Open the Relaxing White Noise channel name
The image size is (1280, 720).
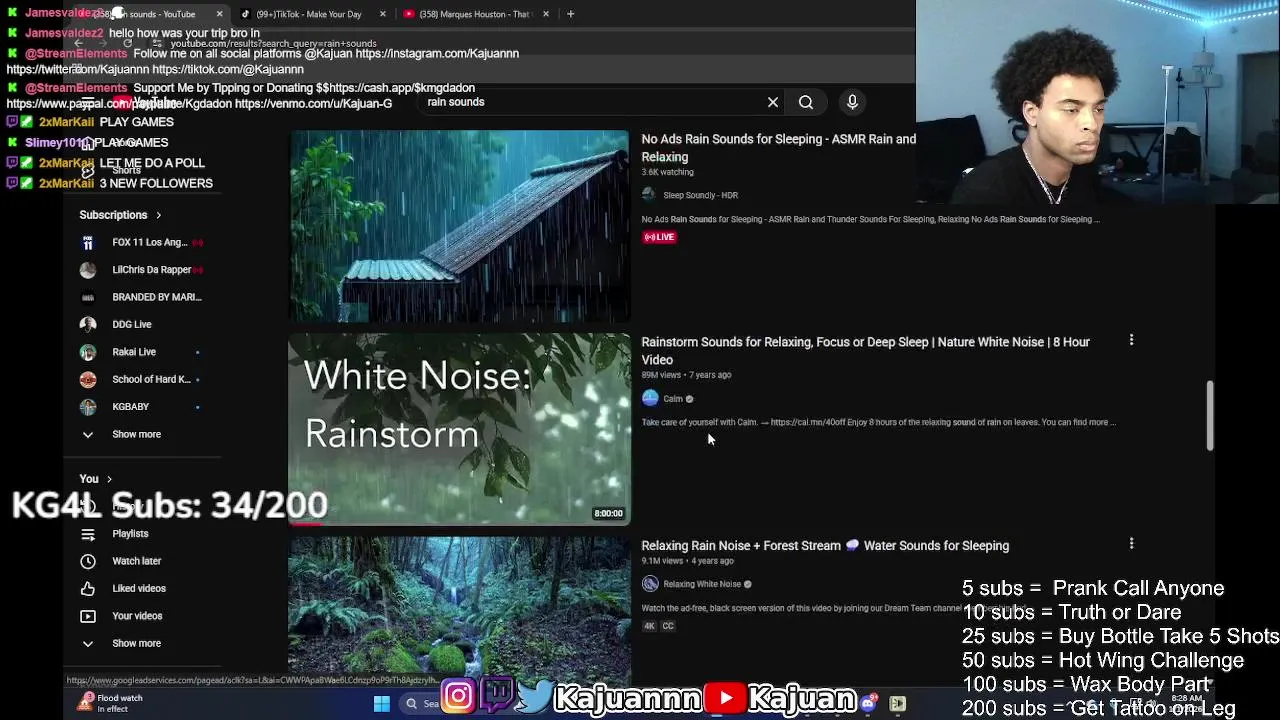point(702,584)
